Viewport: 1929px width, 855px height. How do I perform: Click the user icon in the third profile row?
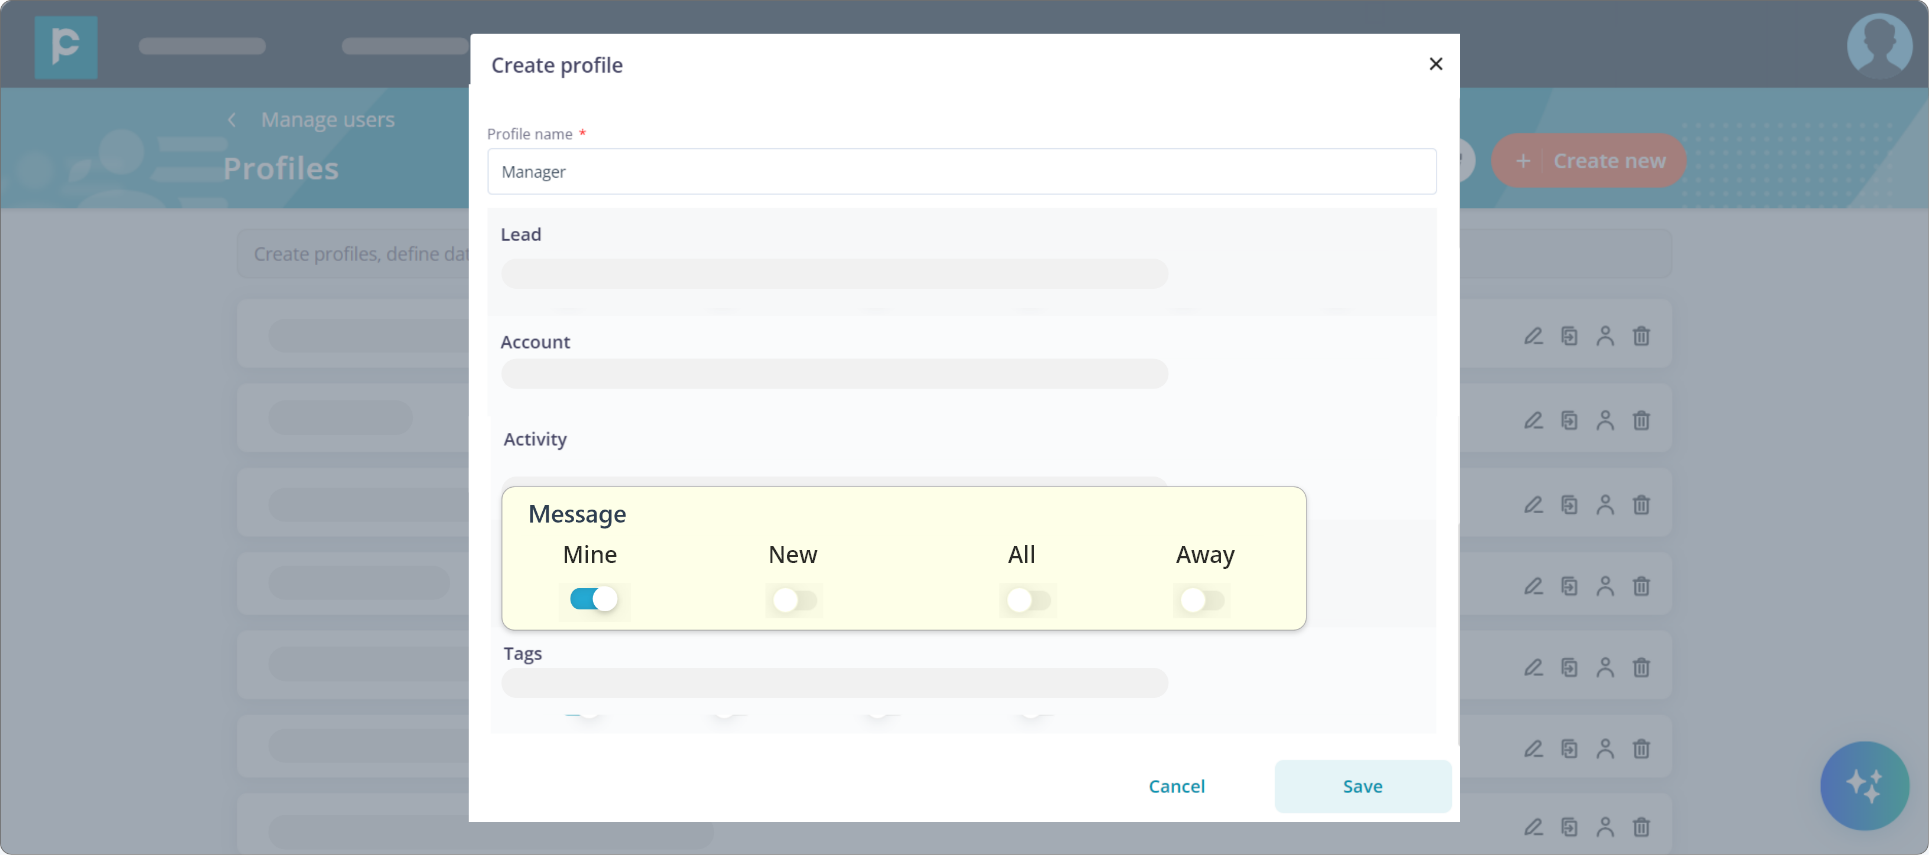(x=1605, y=505)
